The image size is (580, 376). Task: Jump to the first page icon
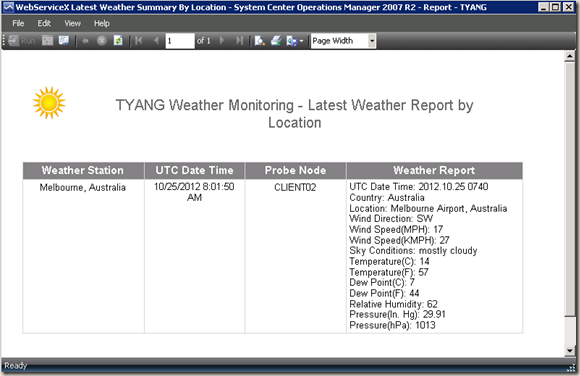click(x=139, y=40)
